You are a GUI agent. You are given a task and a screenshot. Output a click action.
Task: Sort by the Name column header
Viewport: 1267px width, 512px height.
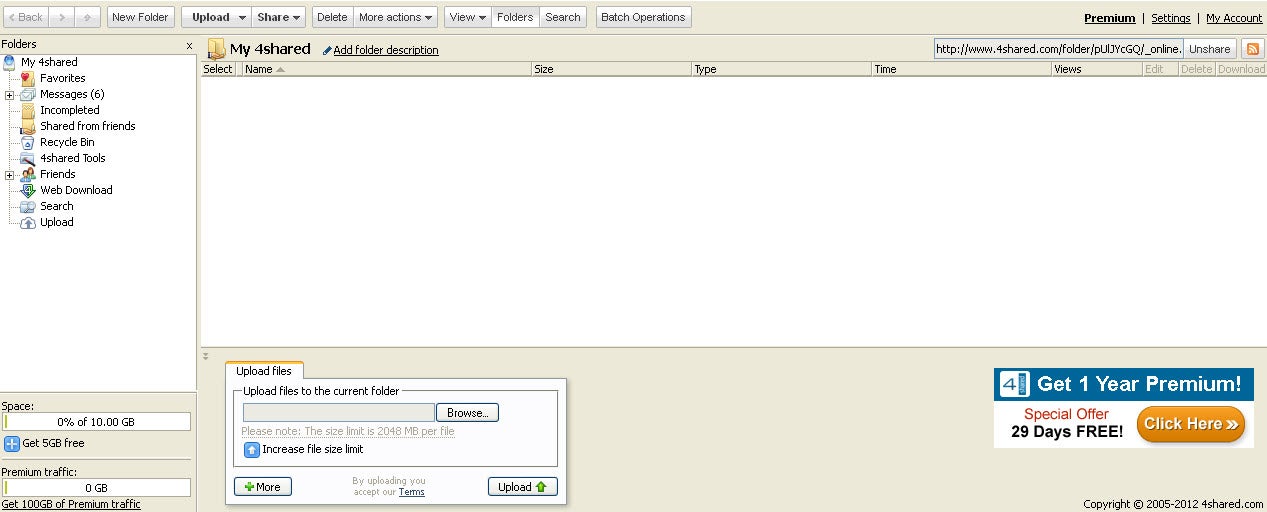[x=387, y=69]
